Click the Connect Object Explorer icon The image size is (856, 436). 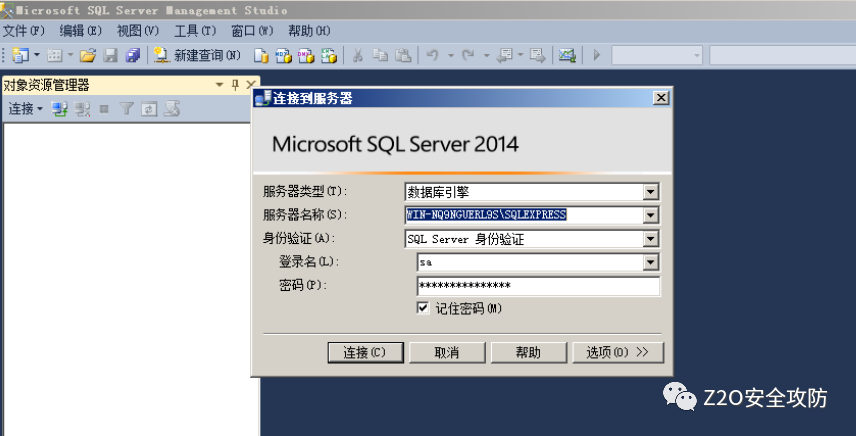coord(60,109)
